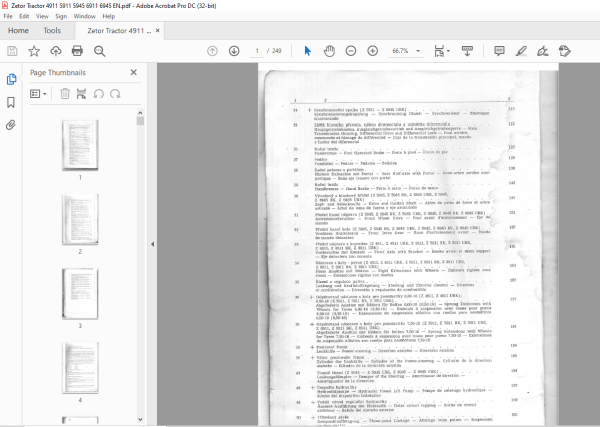Select page 2 thumbnail
This screenshot has width=600, height=427.
[x=80, y=219]
